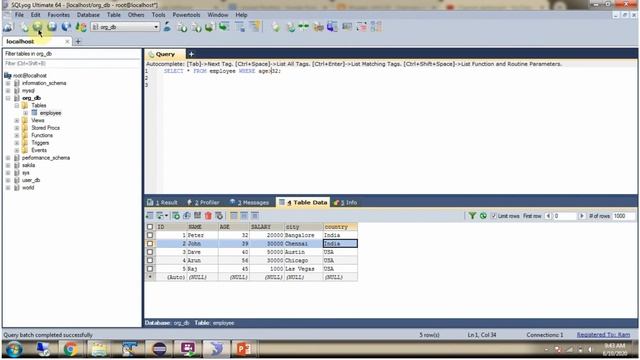Click the save changes icon in Table Data

pyautogui.click(x=198, y=216)
